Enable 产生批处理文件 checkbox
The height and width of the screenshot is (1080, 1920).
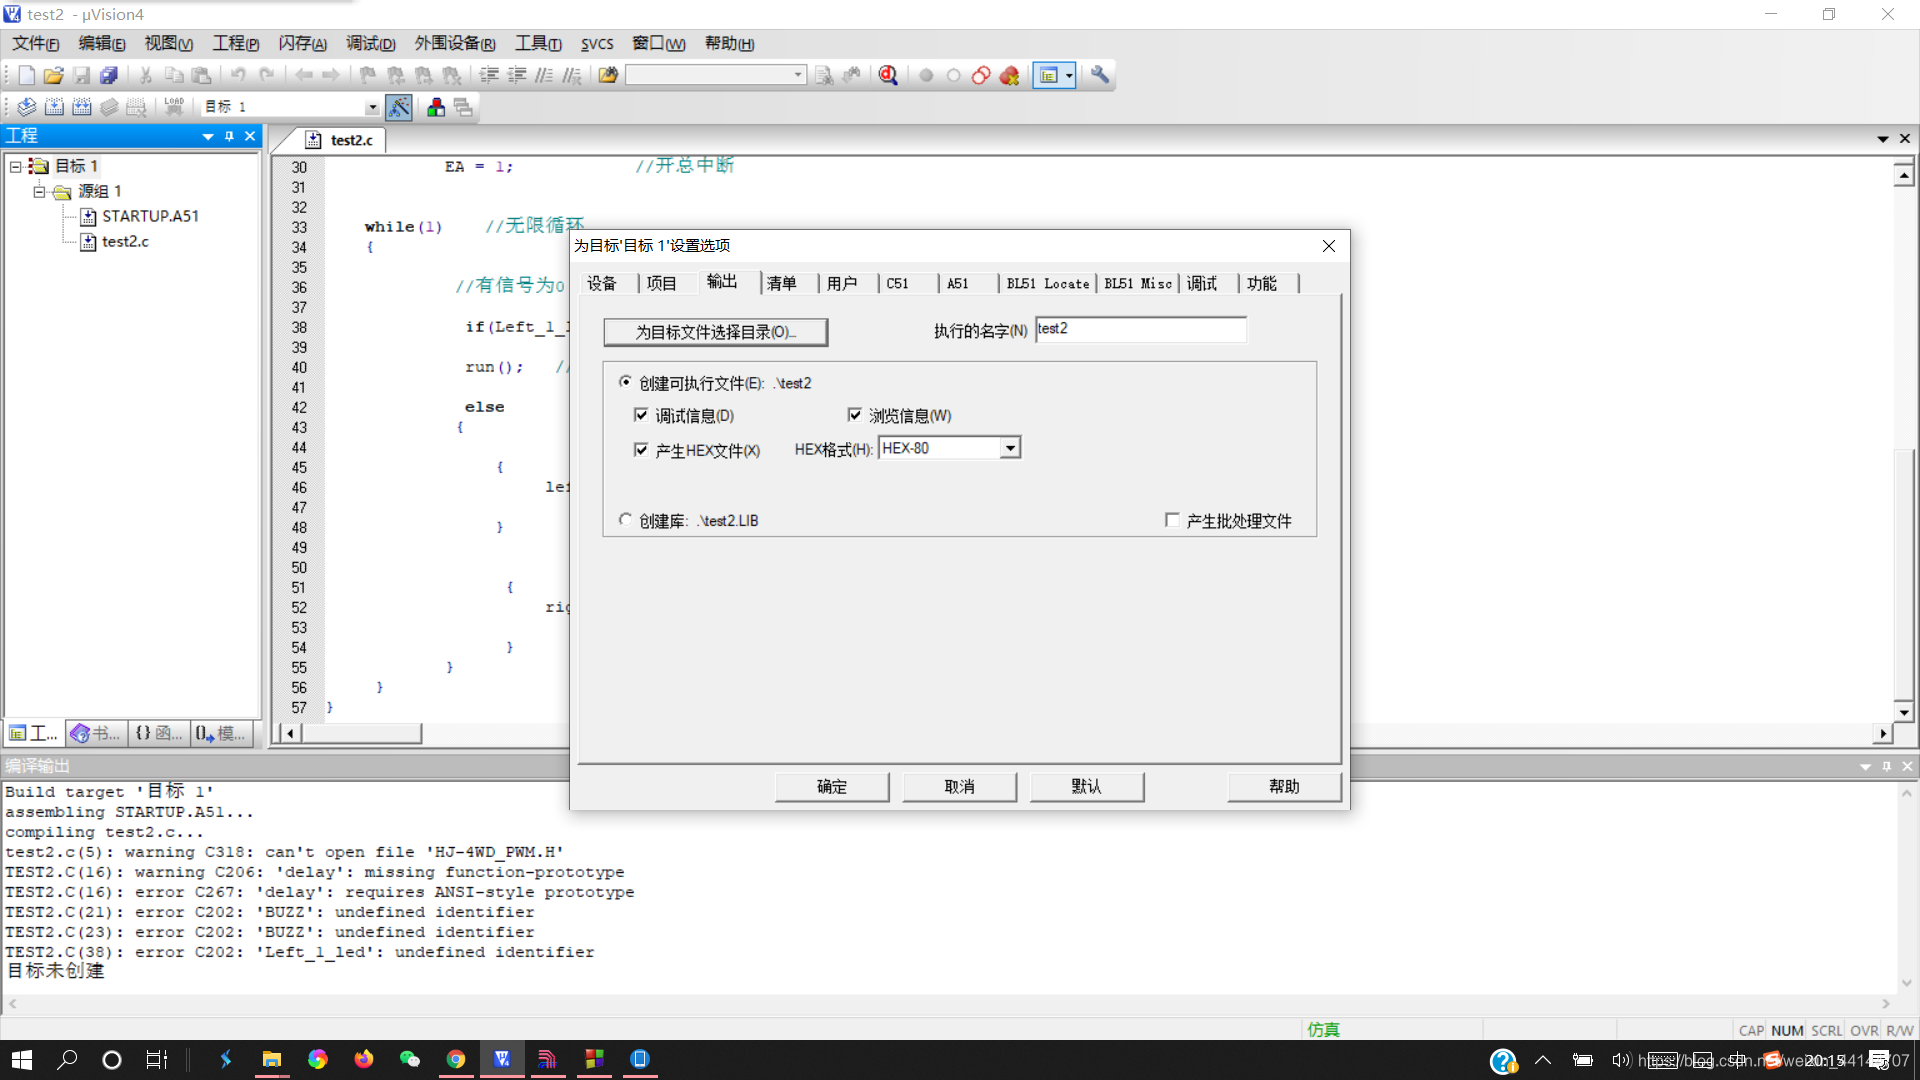click(x=1172, y=520)
